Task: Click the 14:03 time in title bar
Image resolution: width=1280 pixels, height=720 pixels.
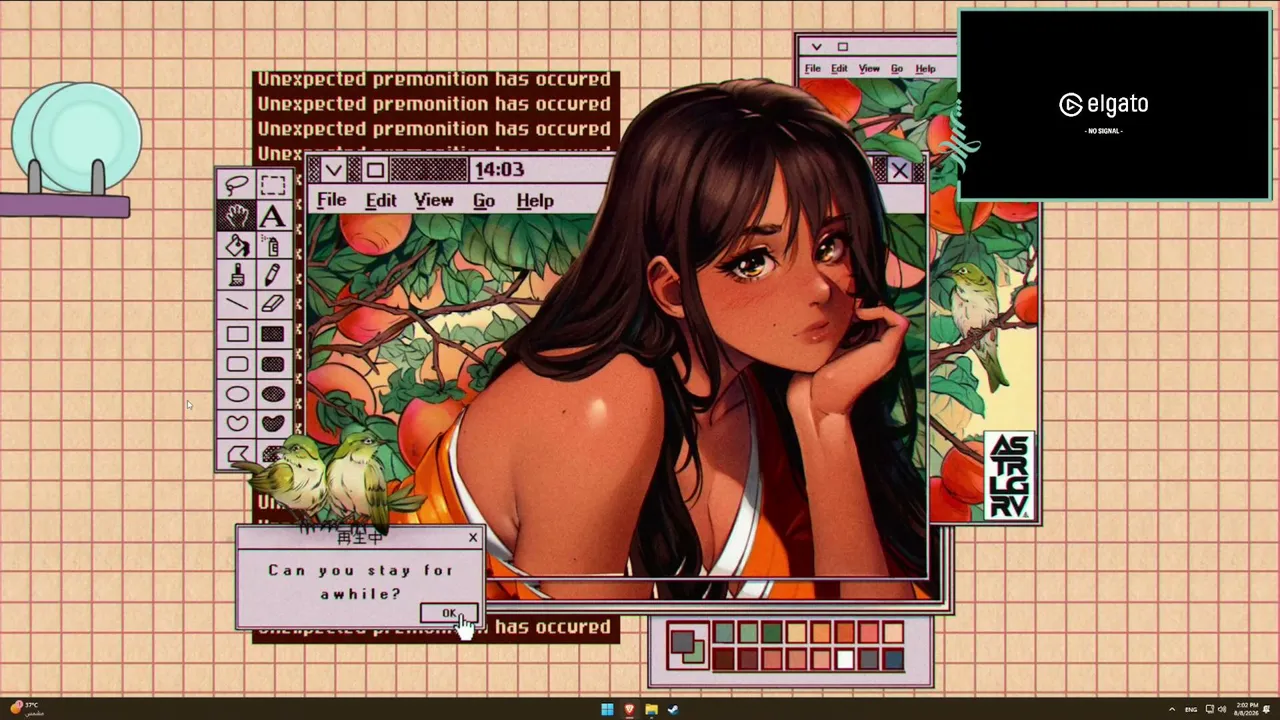Action: coord(499,170)
